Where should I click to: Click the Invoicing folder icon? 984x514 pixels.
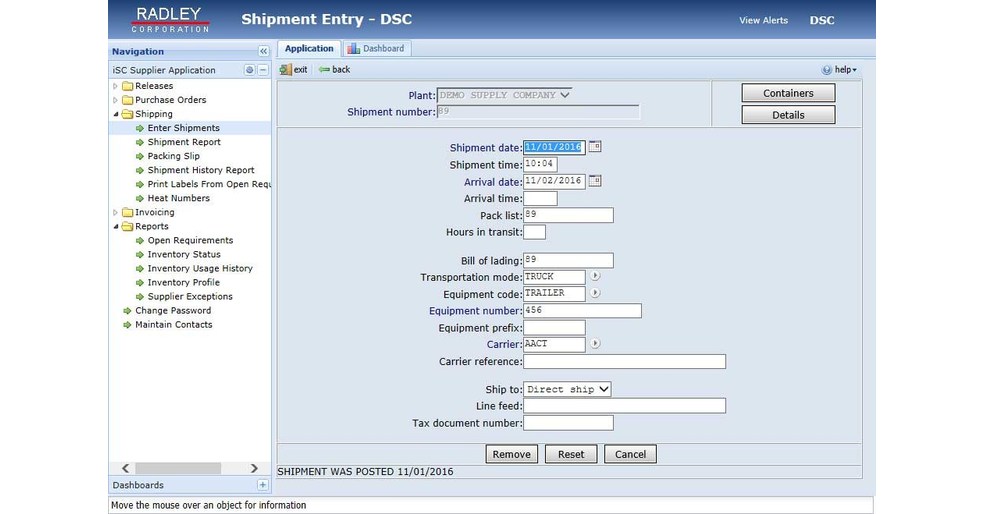pyautogui.click(x=127, y=212)
